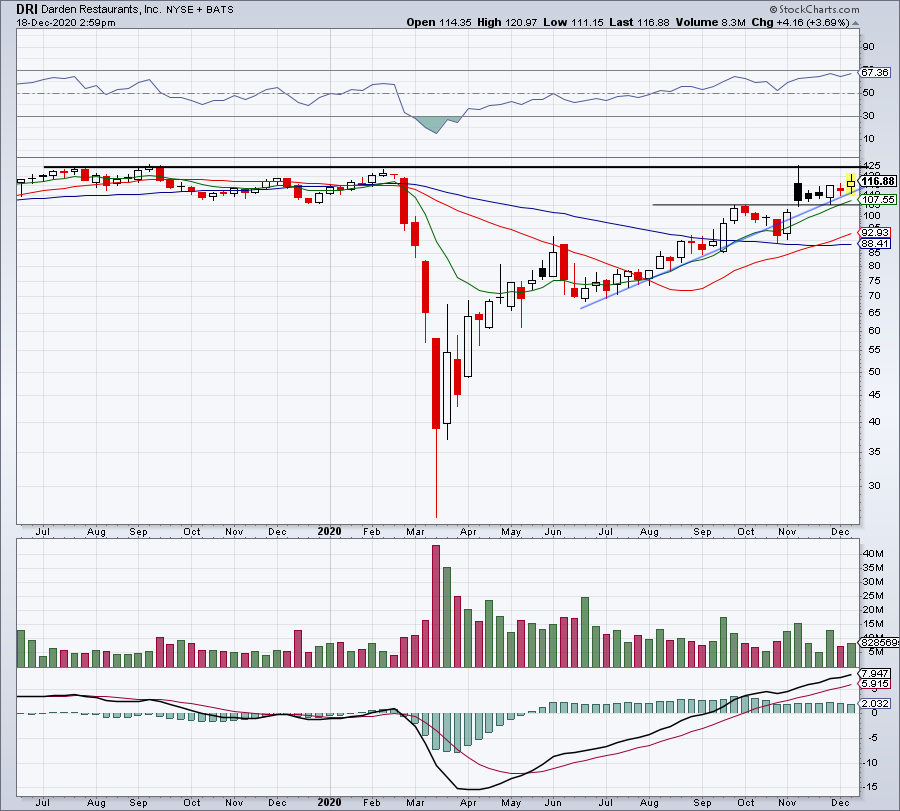Click the NYSE + BATS exchange label
This screenshot has height=811, width=900.
pos(200,10)
